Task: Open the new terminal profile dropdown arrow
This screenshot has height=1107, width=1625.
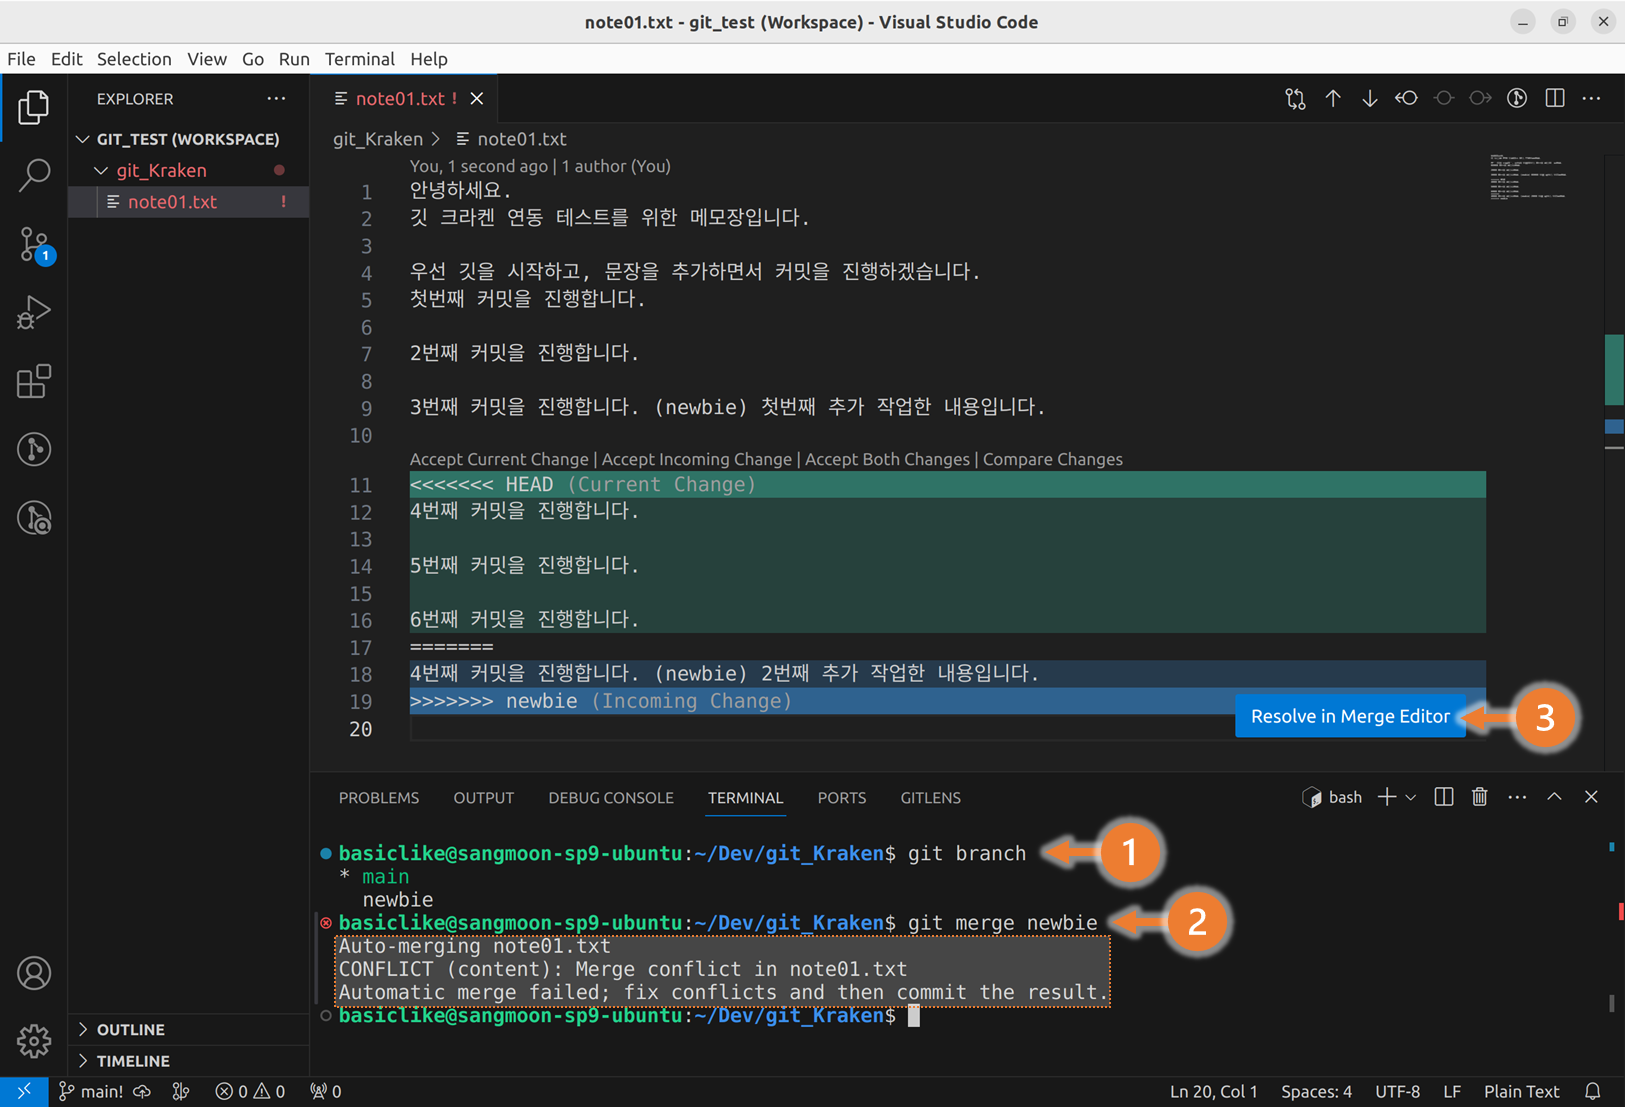Action: click(x=1411, y=797)
